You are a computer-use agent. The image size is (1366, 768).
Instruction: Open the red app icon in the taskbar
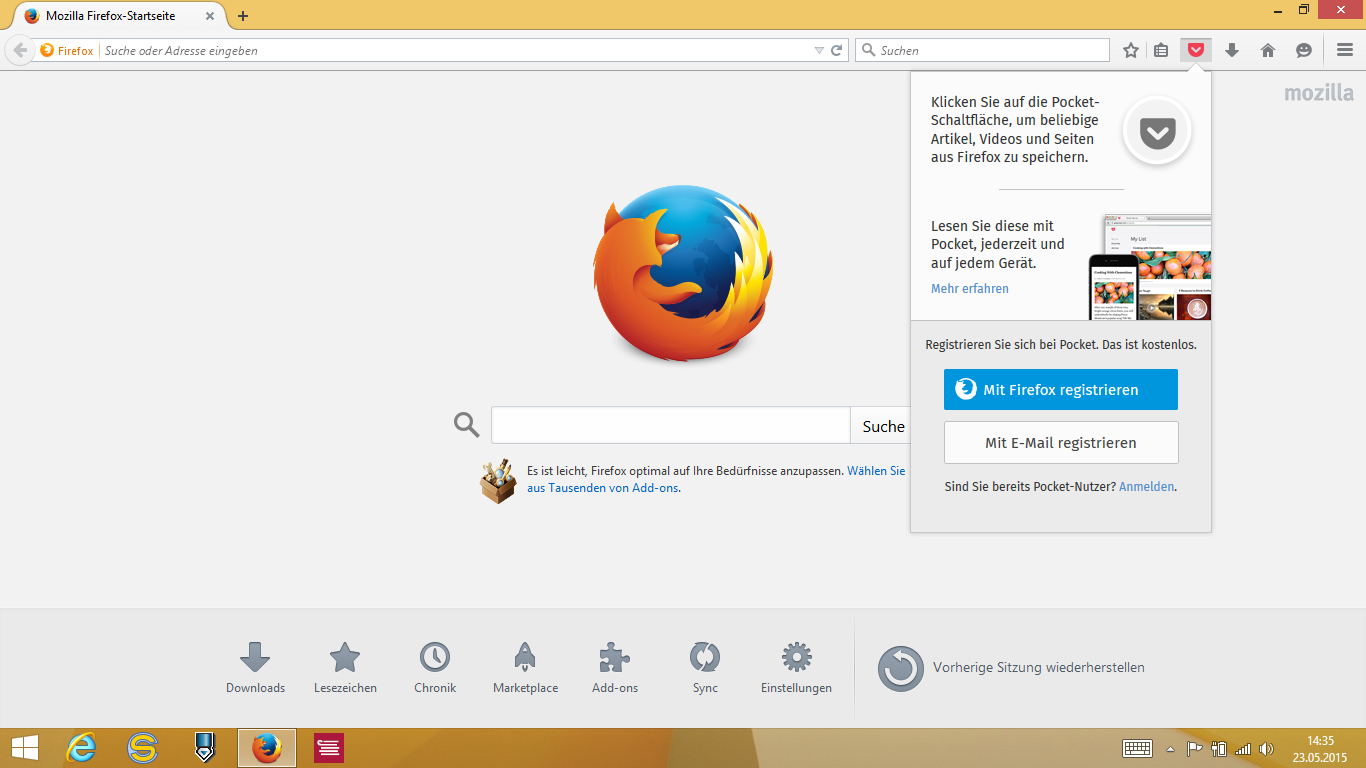[x=329, y=748]
